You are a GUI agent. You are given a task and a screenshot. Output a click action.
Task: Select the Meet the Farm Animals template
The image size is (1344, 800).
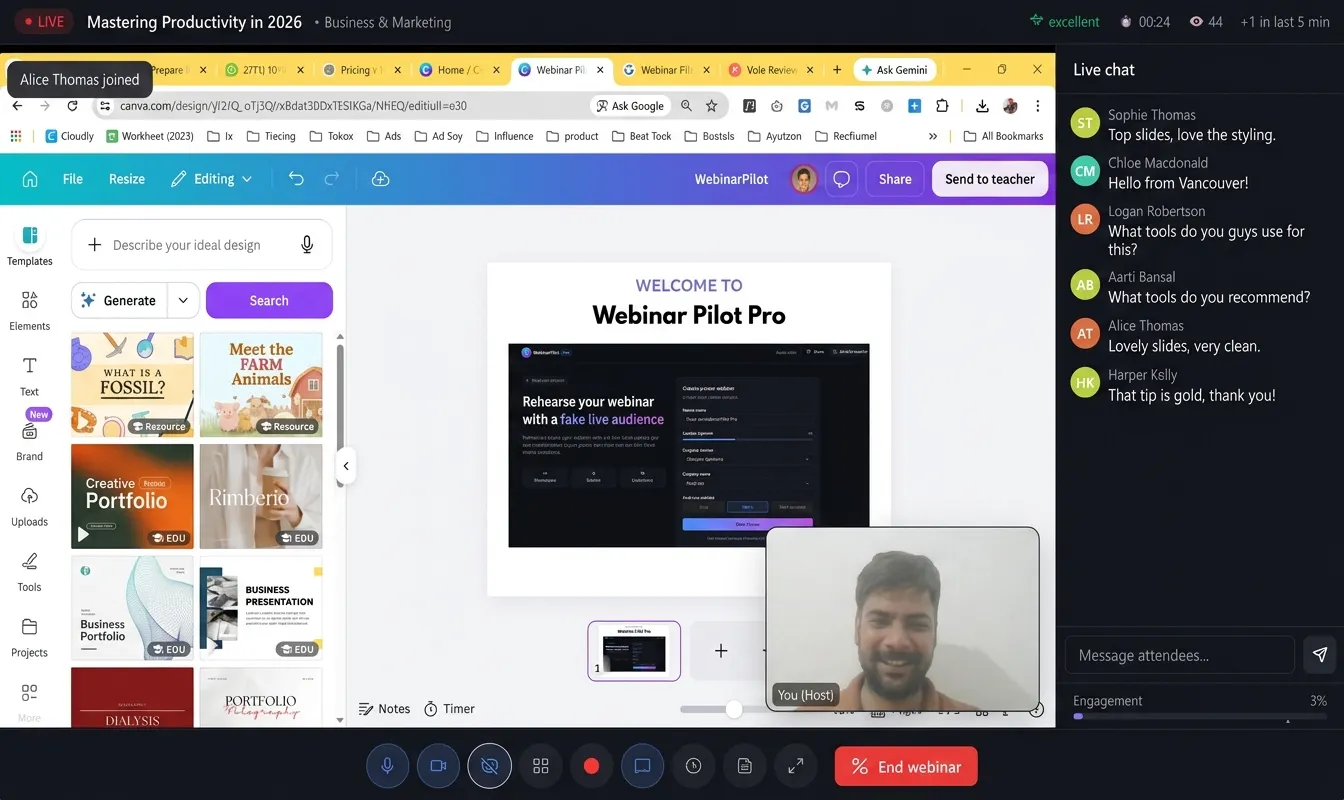261,384
